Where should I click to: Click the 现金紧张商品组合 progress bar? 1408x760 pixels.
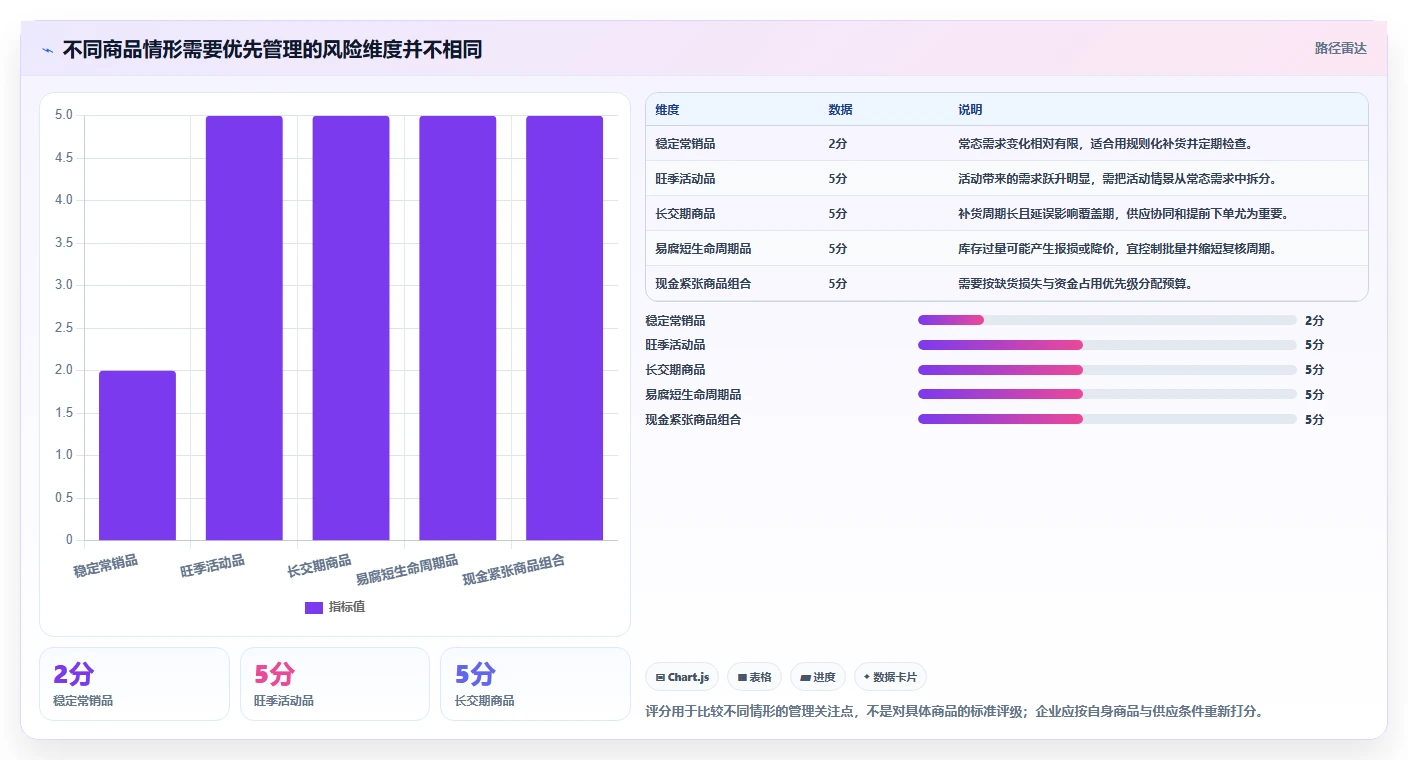[x=1107, y=419]
